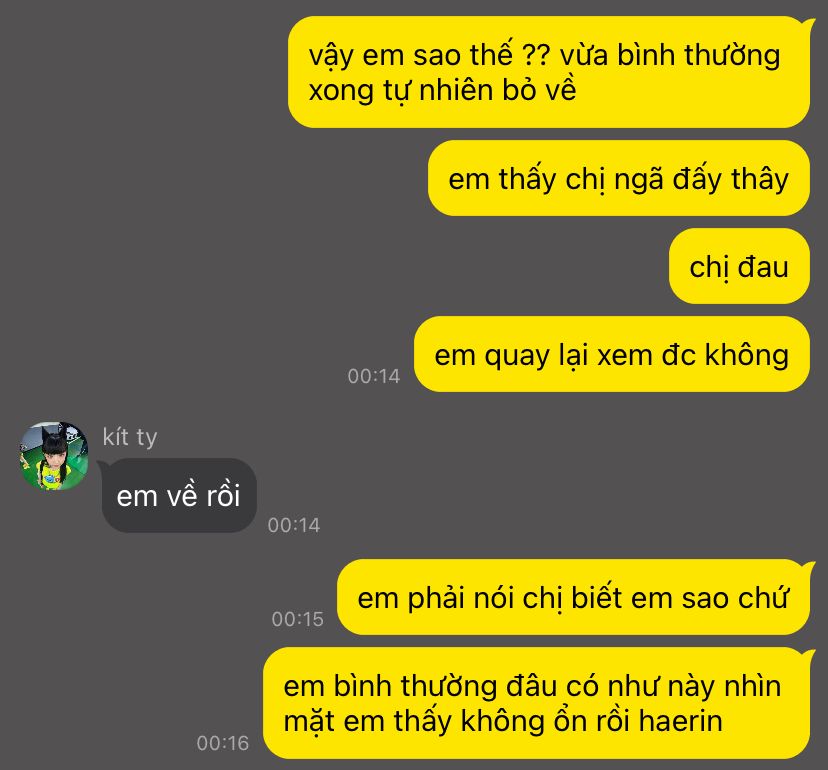Select the 'chị đau' message bubble
This screenshot has height=770, width=828.
(739, 266)
